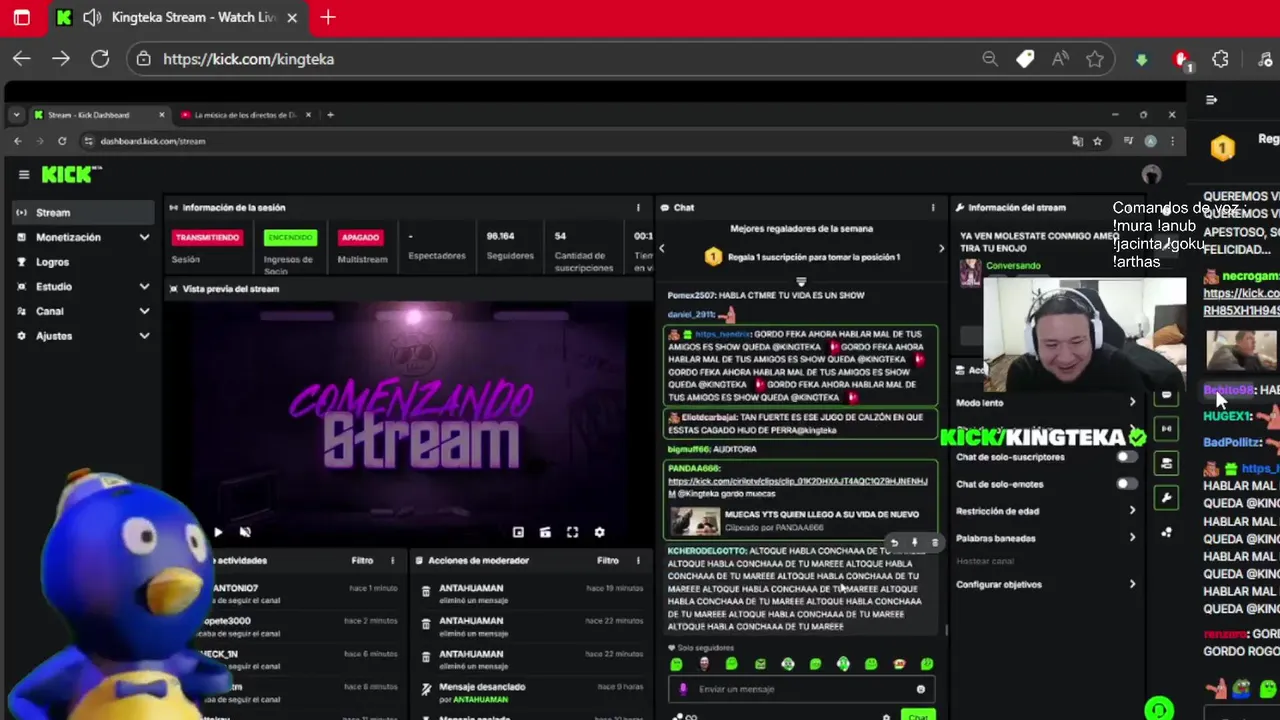Switch to Stream - Kick Dashboard tab
Screen dimensions: 1280x720
[98, 115]
